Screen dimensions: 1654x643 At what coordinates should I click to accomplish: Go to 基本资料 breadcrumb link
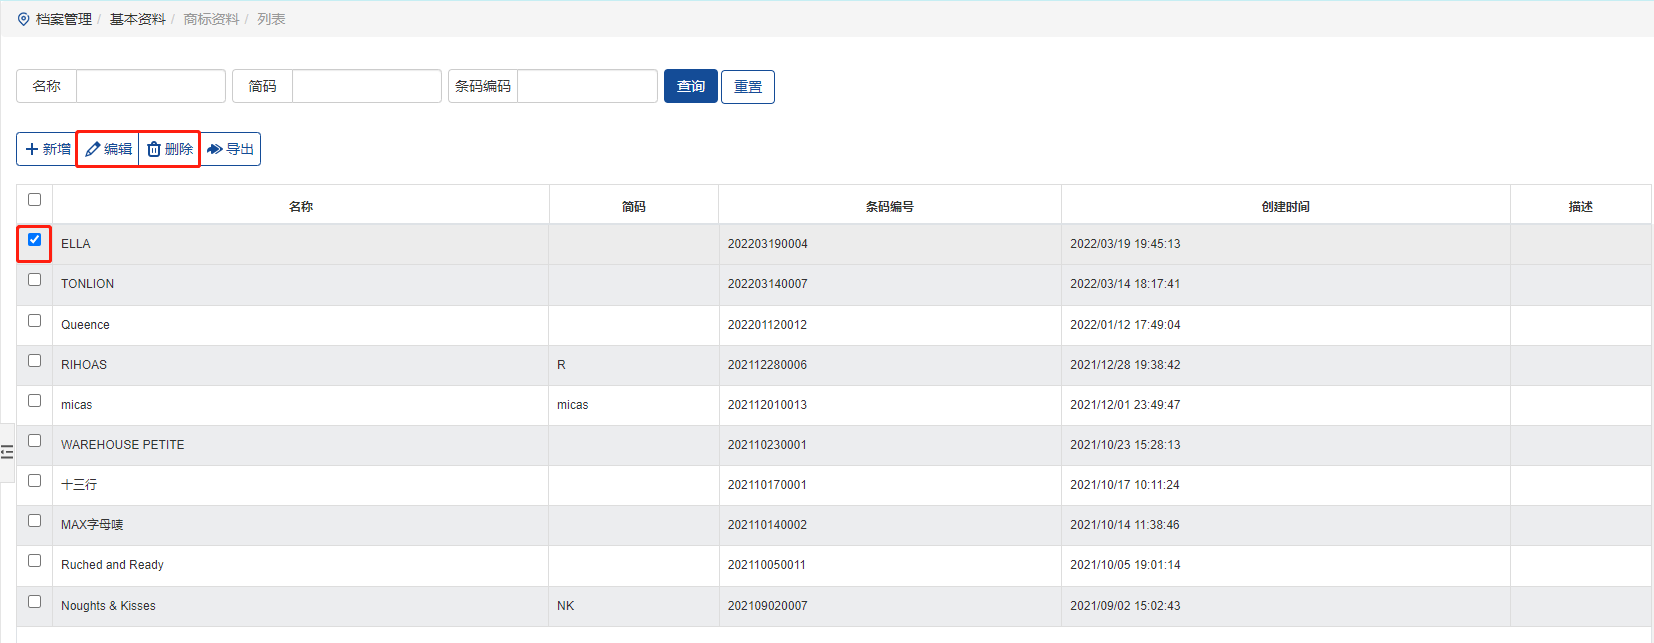pos(137,19)
